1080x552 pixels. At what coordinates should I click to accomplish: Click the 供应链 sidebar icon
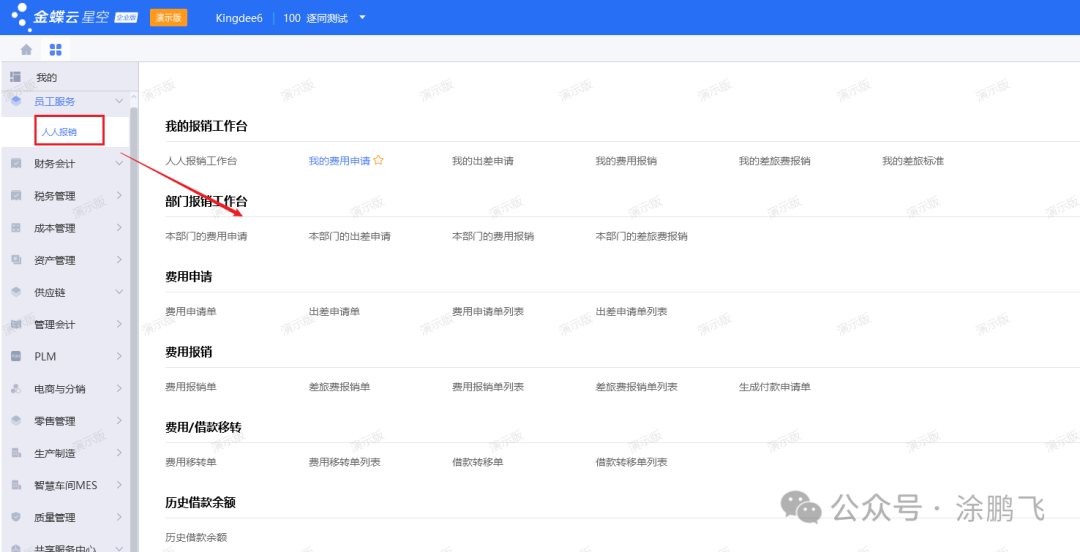tap(16, 292)
